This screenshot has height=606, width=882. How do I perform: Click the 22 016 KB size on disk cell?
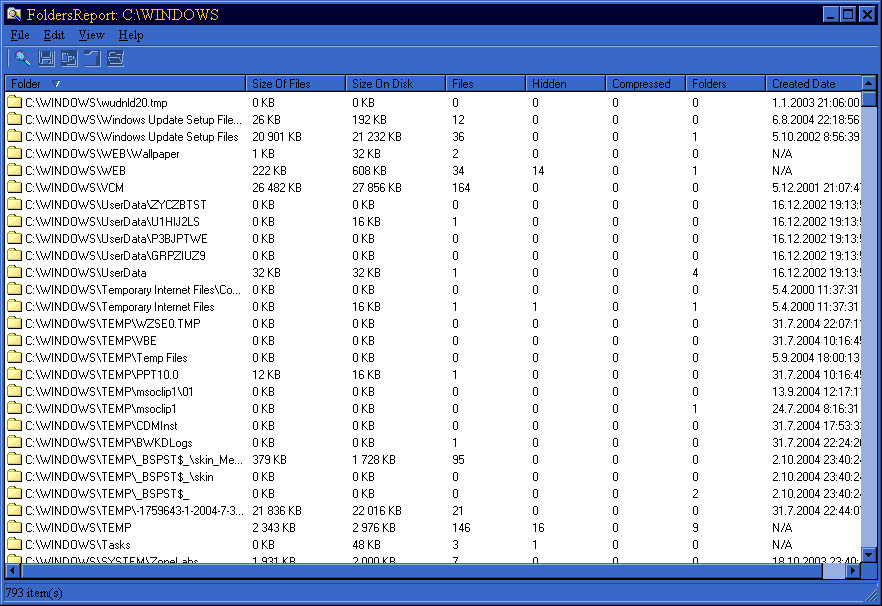(377, 510)
